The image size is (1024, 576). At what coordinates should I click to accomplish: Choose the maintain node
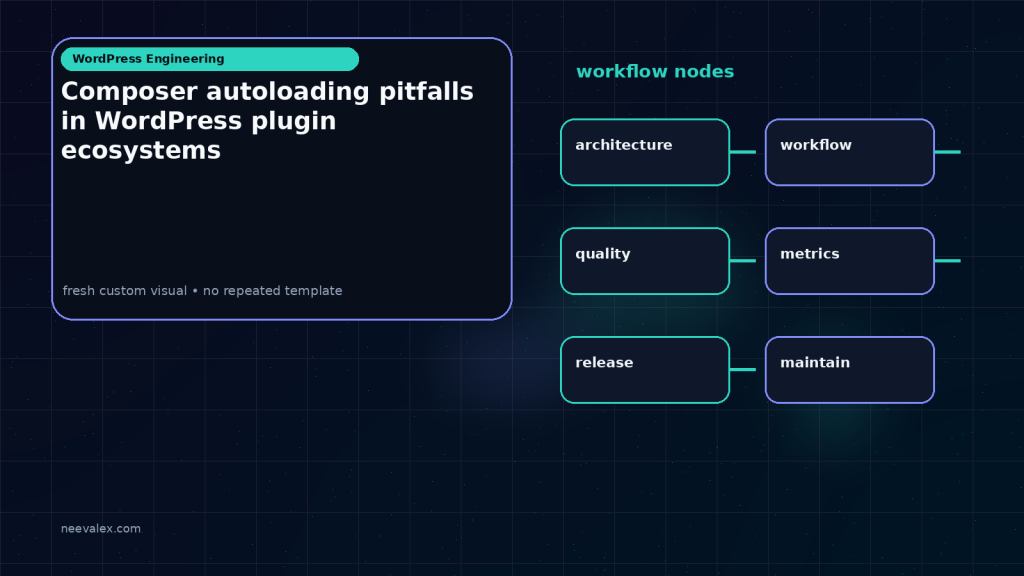pos(850,370)
